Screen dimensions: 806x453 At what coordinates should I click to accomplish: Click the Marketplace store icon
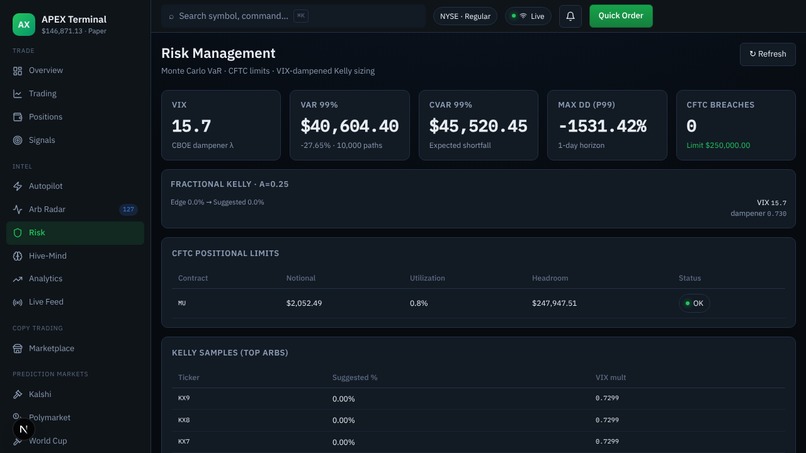click(x=17, y=349)
